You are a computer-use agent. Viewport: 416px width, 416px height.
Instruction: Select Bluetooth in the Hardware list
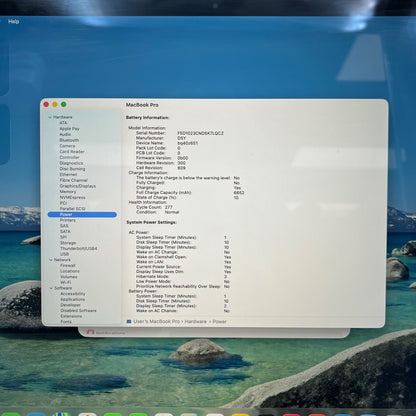pyautogui.click(x=69, y=140)
